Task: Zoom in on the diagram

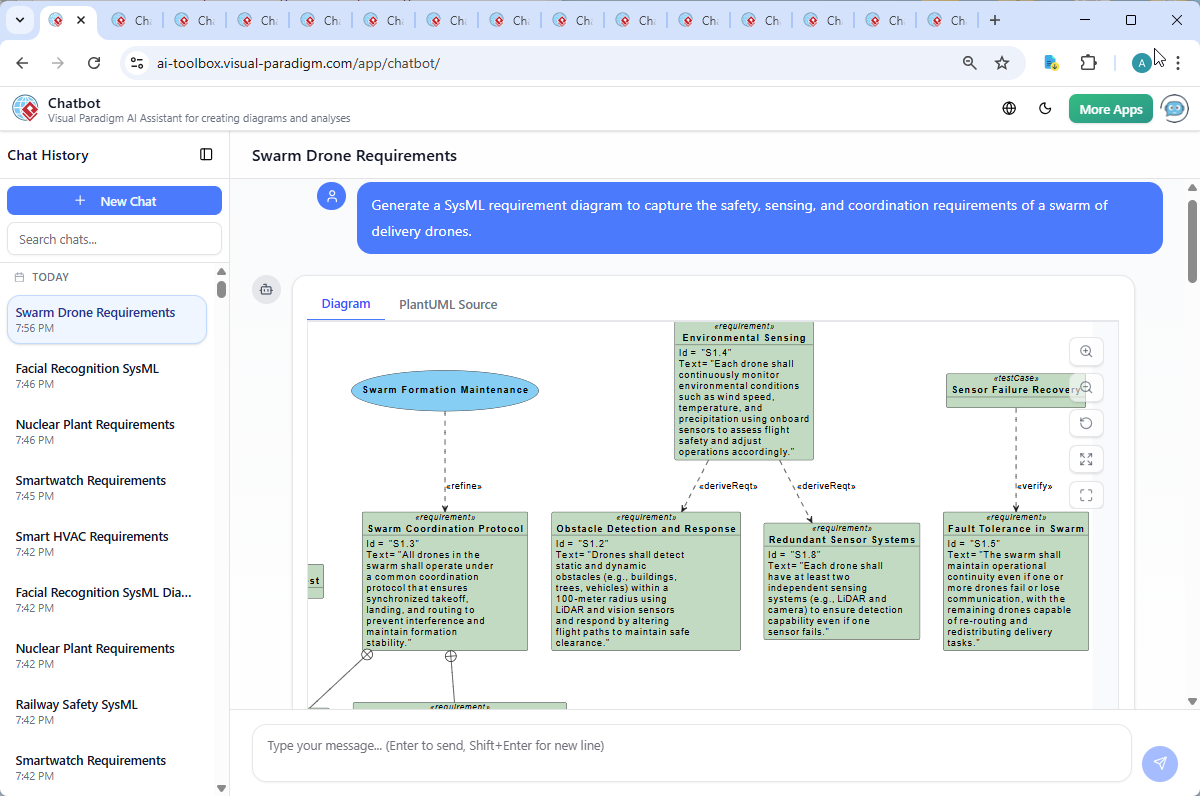Action: [x=1085, y=352]
